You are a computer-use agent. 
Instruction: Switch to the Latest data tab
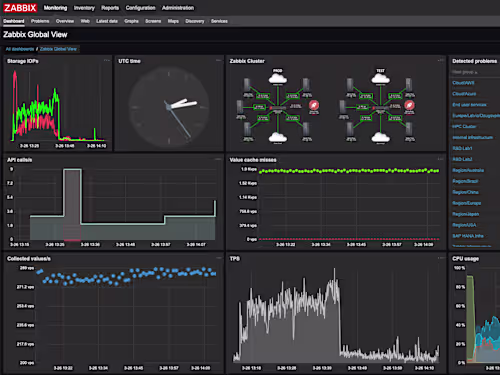[107, 21]
